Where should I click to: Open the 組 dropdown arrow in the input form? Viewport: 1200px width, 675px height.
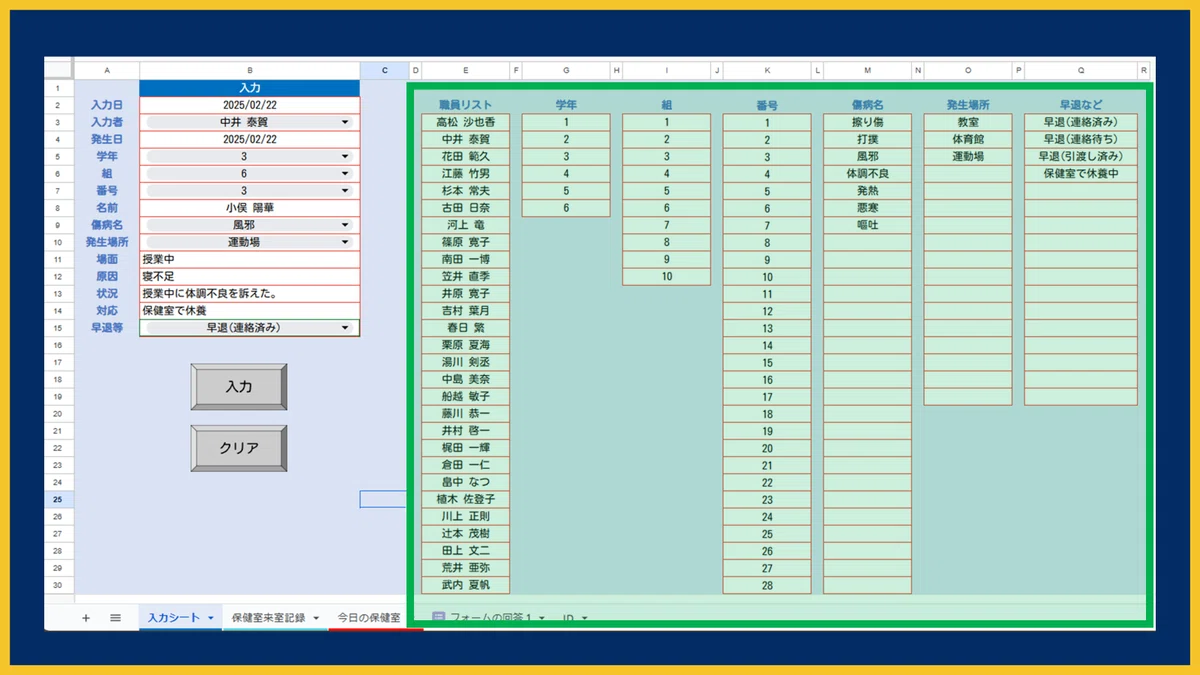point(345,173)
